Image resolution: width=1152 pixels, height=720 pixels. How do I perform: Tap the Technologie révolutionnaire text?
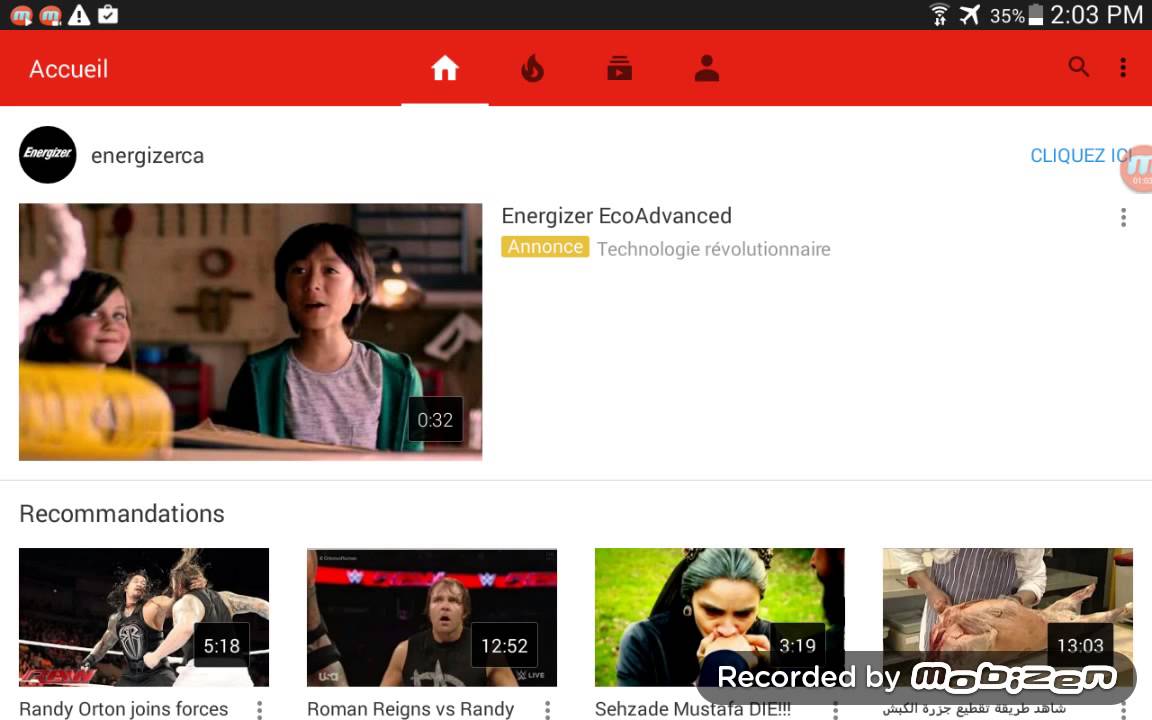713,249
